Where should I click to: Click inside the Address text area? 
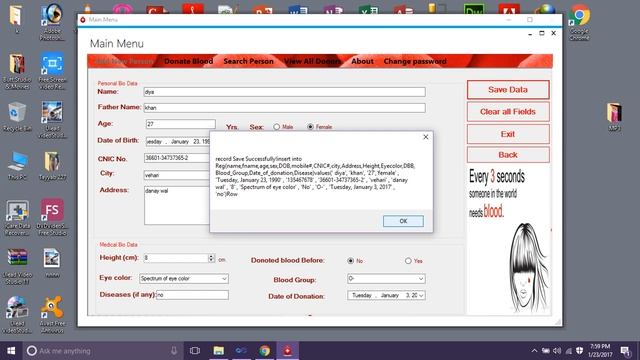point(177,205)
